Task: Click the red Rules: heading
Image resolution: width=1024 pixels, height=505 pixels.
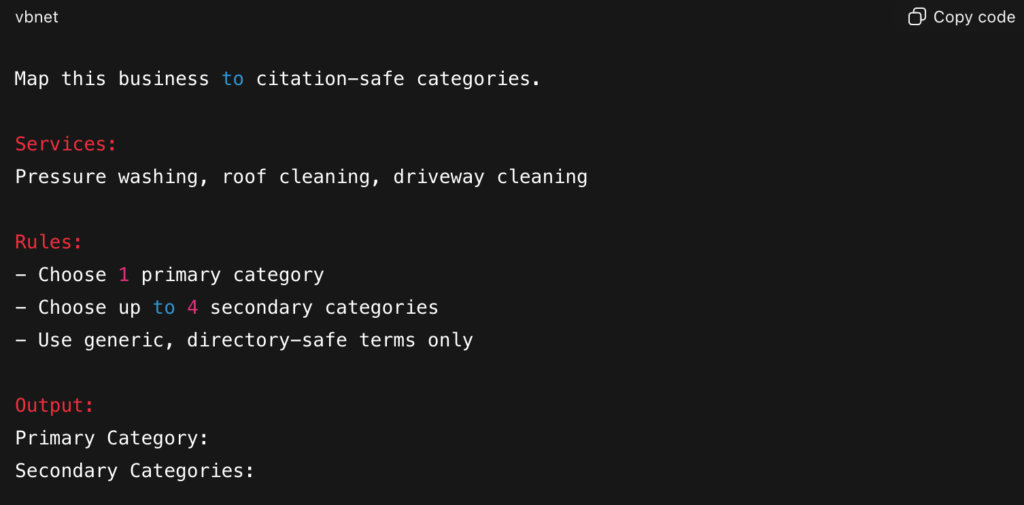Action: coord(49,242)
